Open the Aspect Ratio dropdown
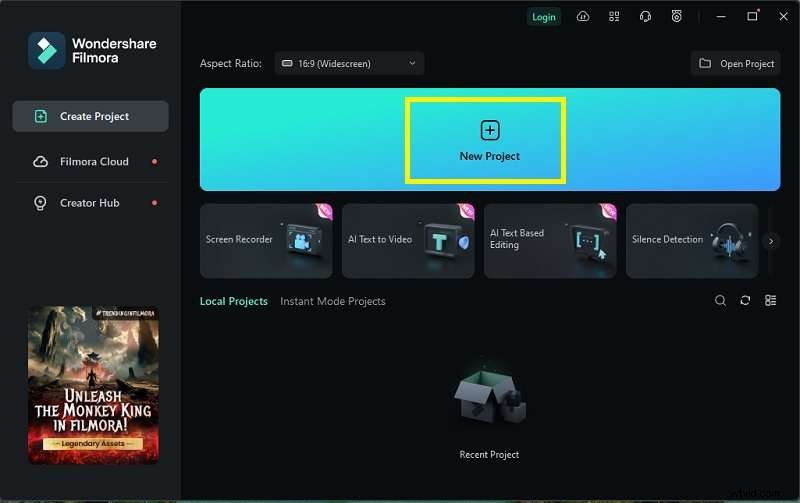 tap(349, 64)
